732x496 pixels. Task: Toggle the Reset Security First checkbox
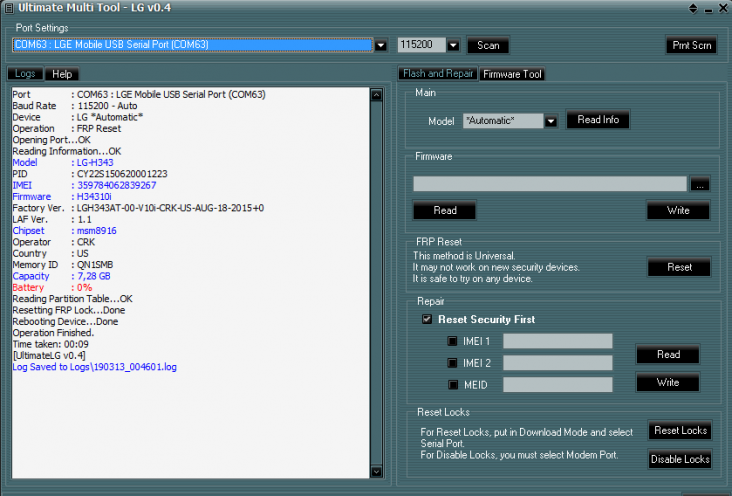point(427,319)
